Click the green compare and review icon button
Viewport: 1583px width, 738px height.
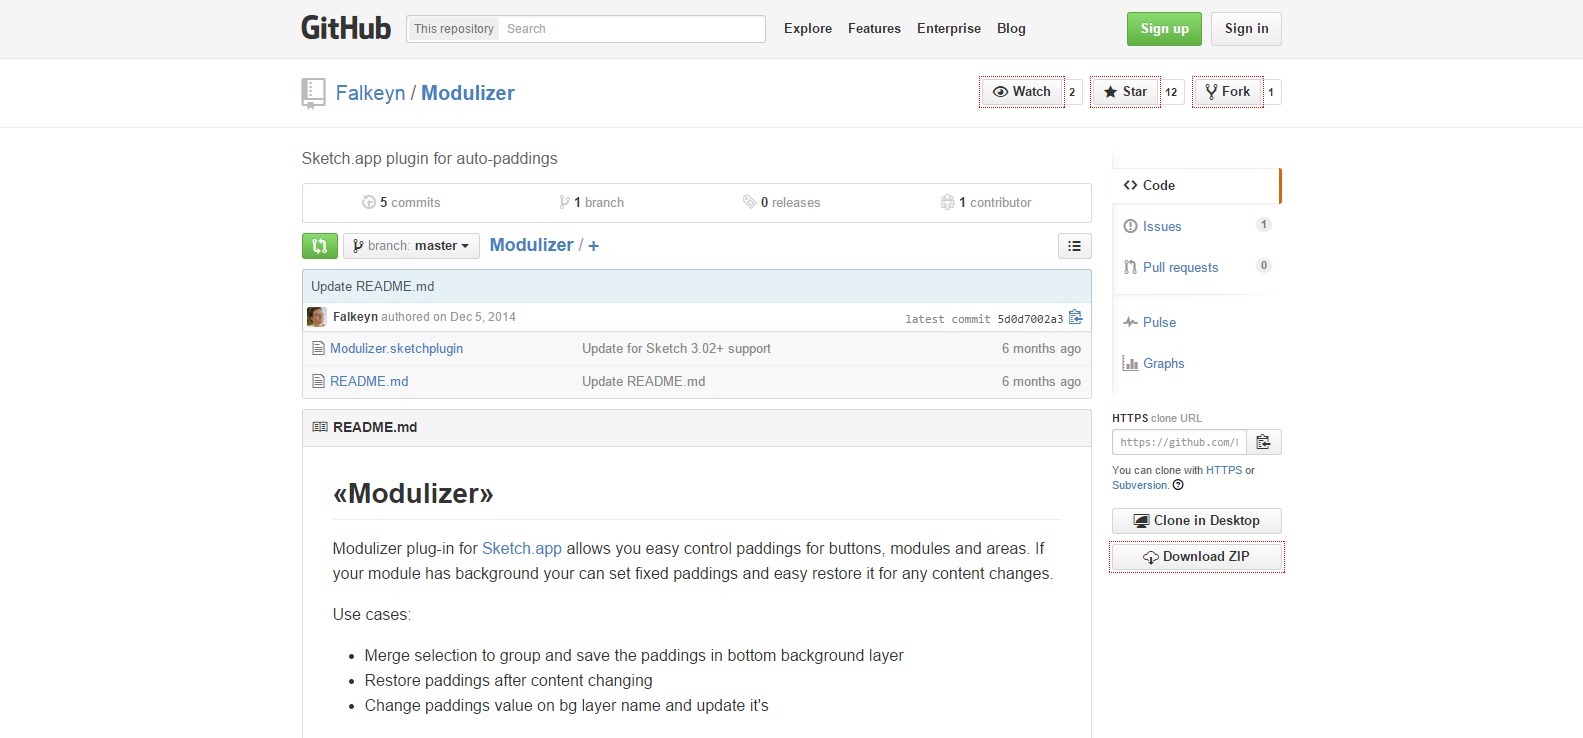click(x=319, y=246)
